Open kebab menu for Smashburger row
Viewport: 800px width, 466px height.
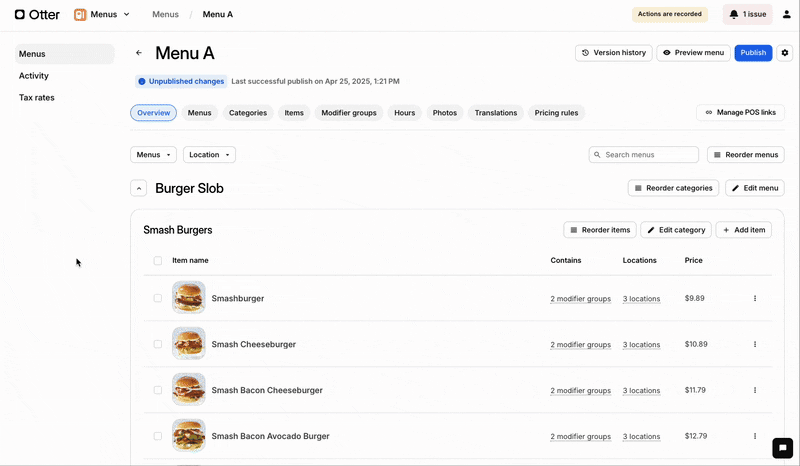(755, 298)
